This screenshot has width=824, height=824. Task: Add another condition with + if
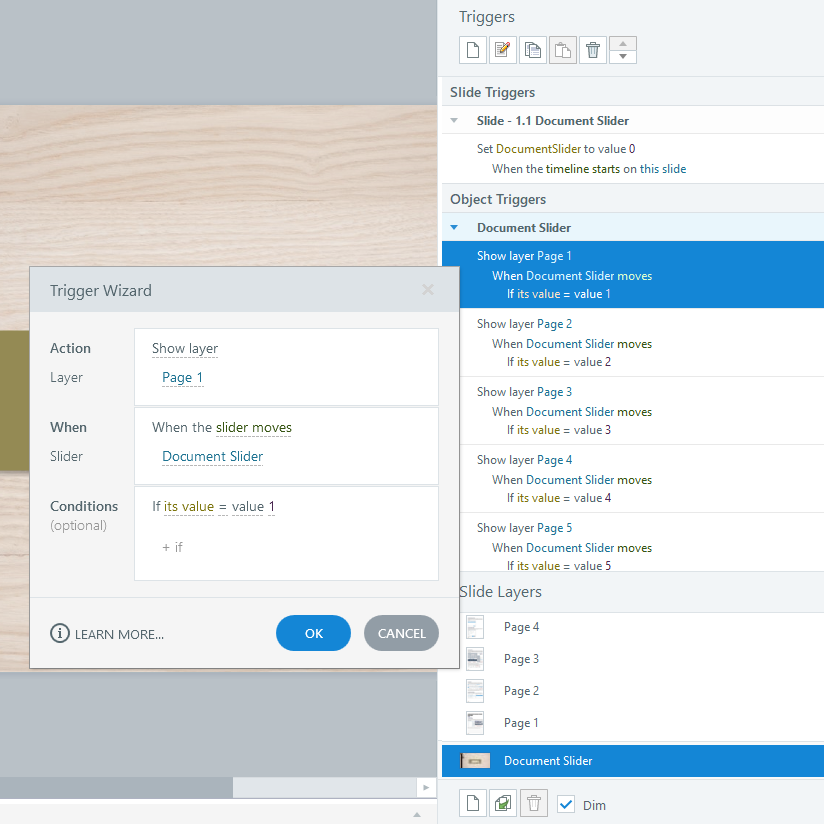click(x=172, y=547)
